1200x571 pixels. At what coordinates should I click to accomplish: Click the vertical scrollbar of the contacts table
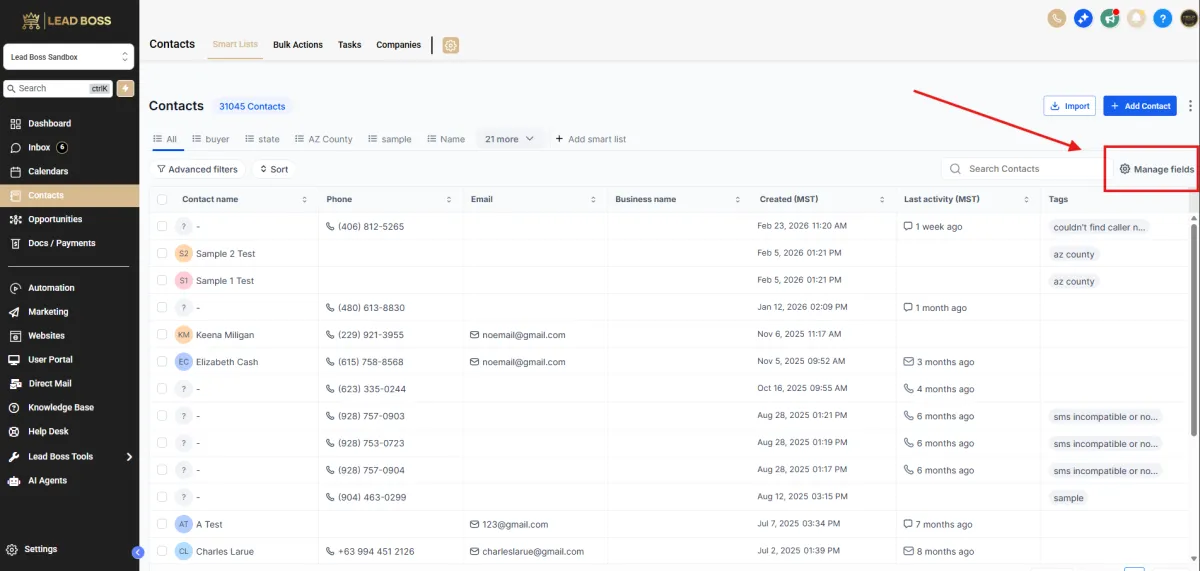1194,330
